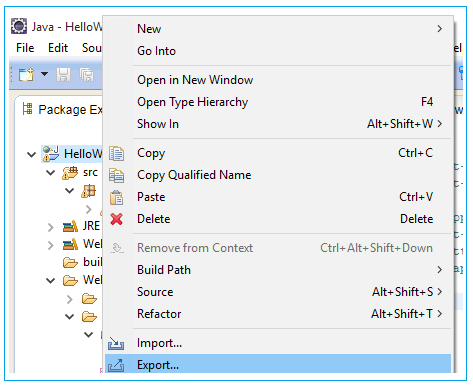Select the buil folder tree item
The height and width of the screenshot is (389, 473).
[92, 262]
